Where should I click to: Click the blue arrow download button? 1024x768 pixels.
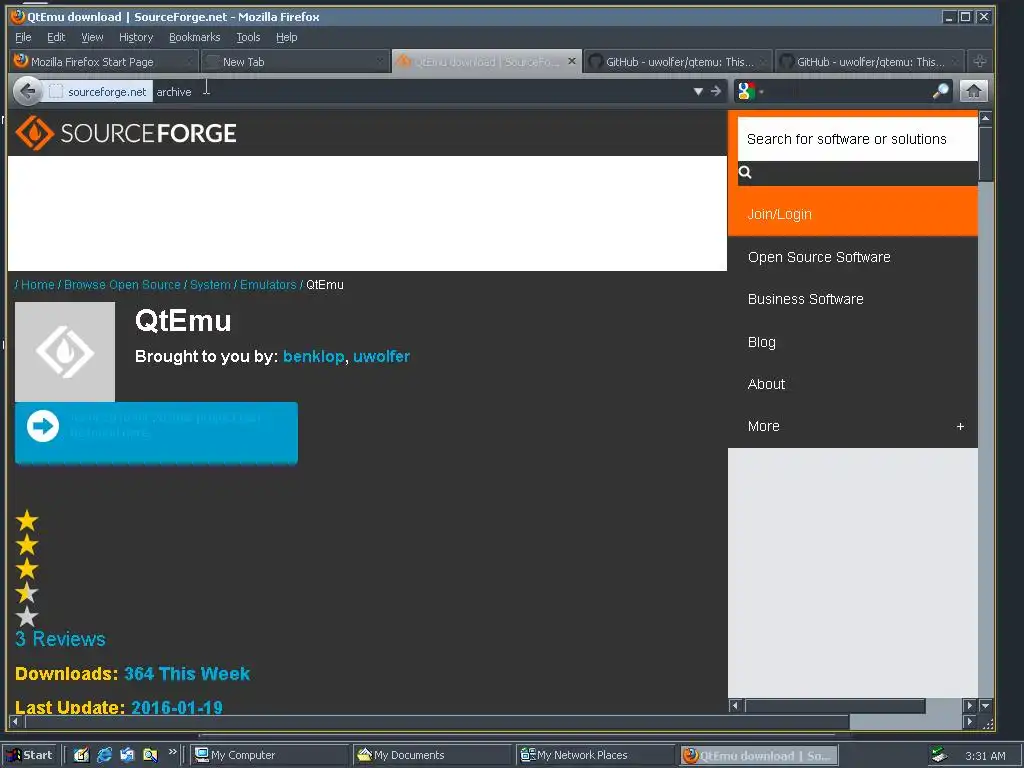(156, 433)
